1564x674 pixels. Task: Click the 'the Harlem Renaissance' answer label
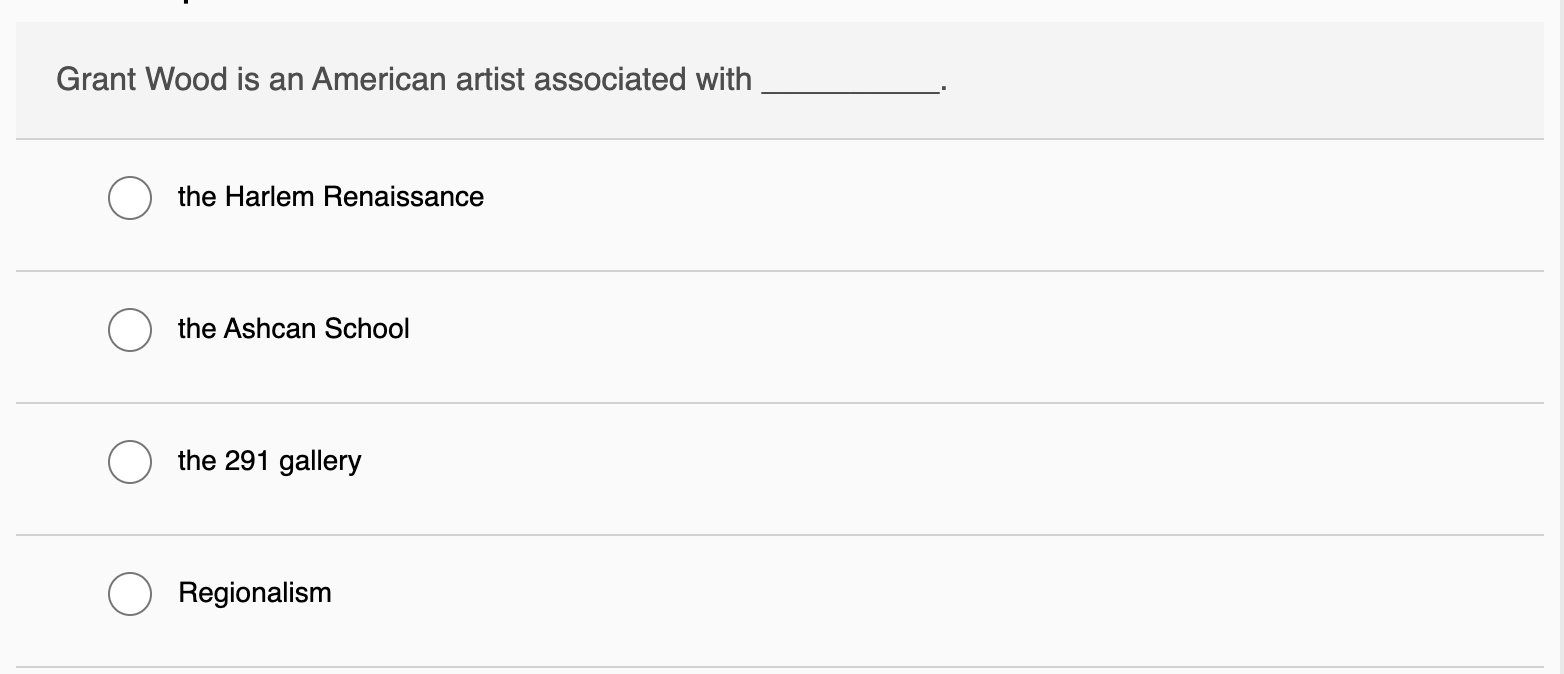pyautogui.click(x=330, y=197)
